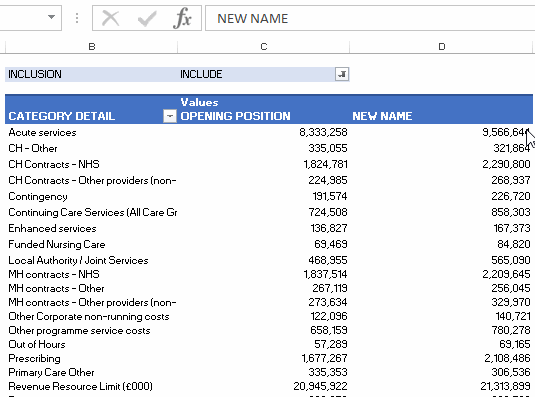Select the Primary Care Other row label
Image resolution: width=535 pixels, height=397 pixels.
(x=51, y=372)
